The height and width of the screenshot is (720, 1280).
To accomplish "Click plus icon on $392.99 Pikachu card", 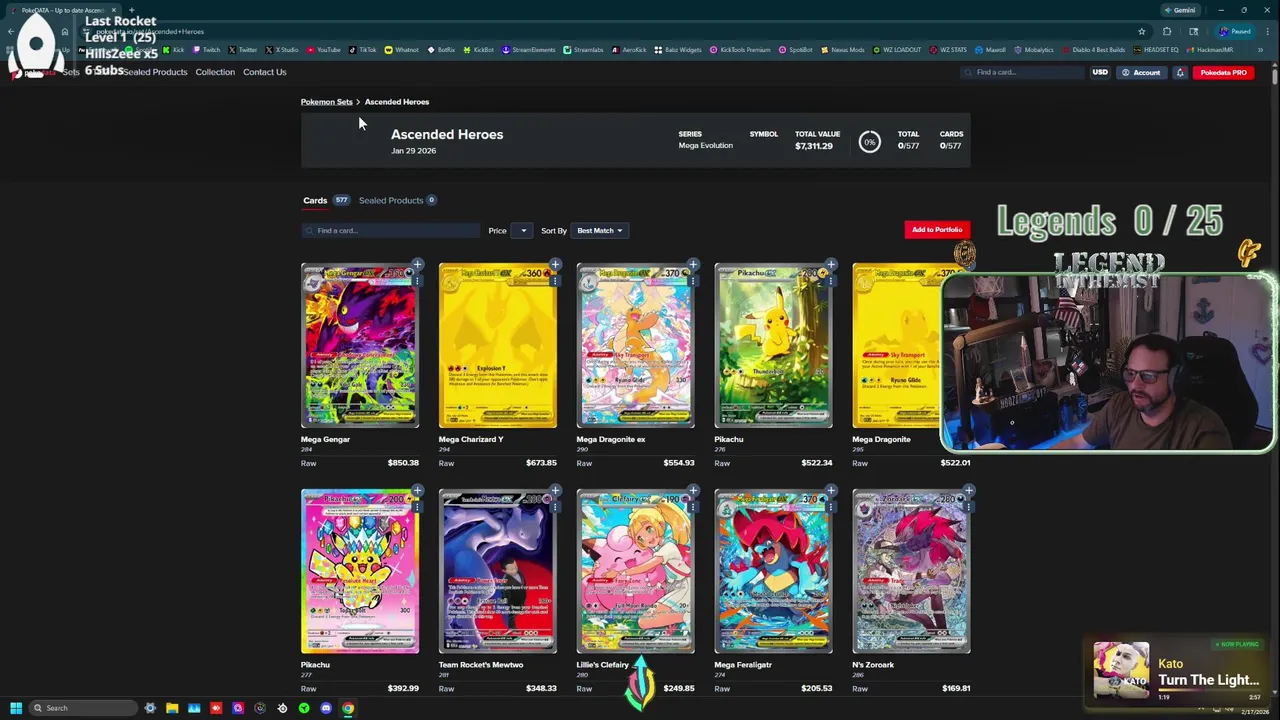I will pyautogui.click(x=417, y=491).
